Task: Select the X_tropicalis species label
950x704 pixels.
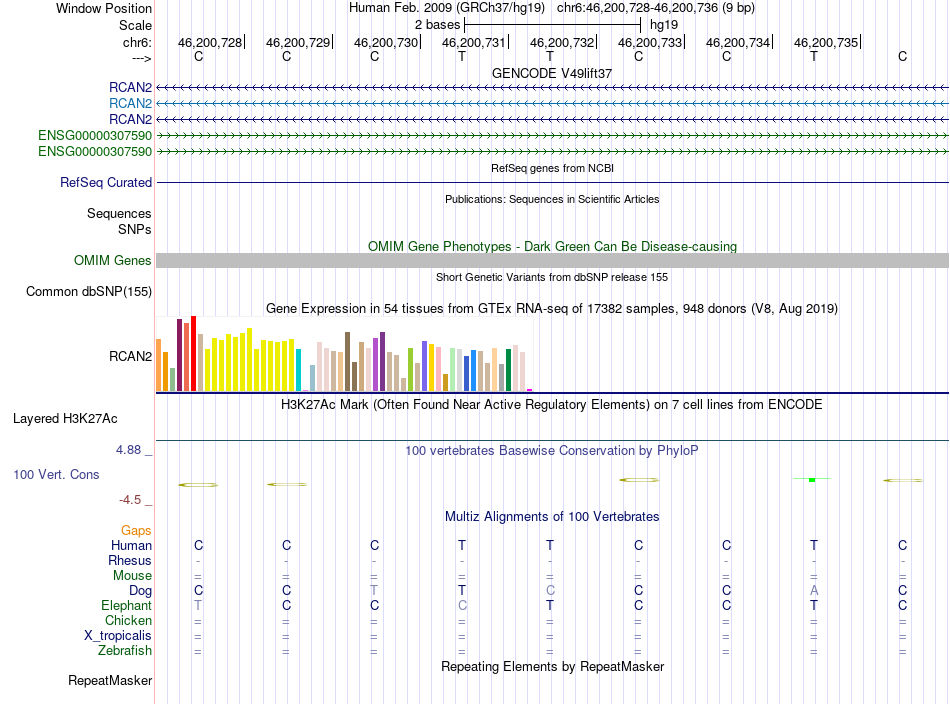Action: coord(118,636)
